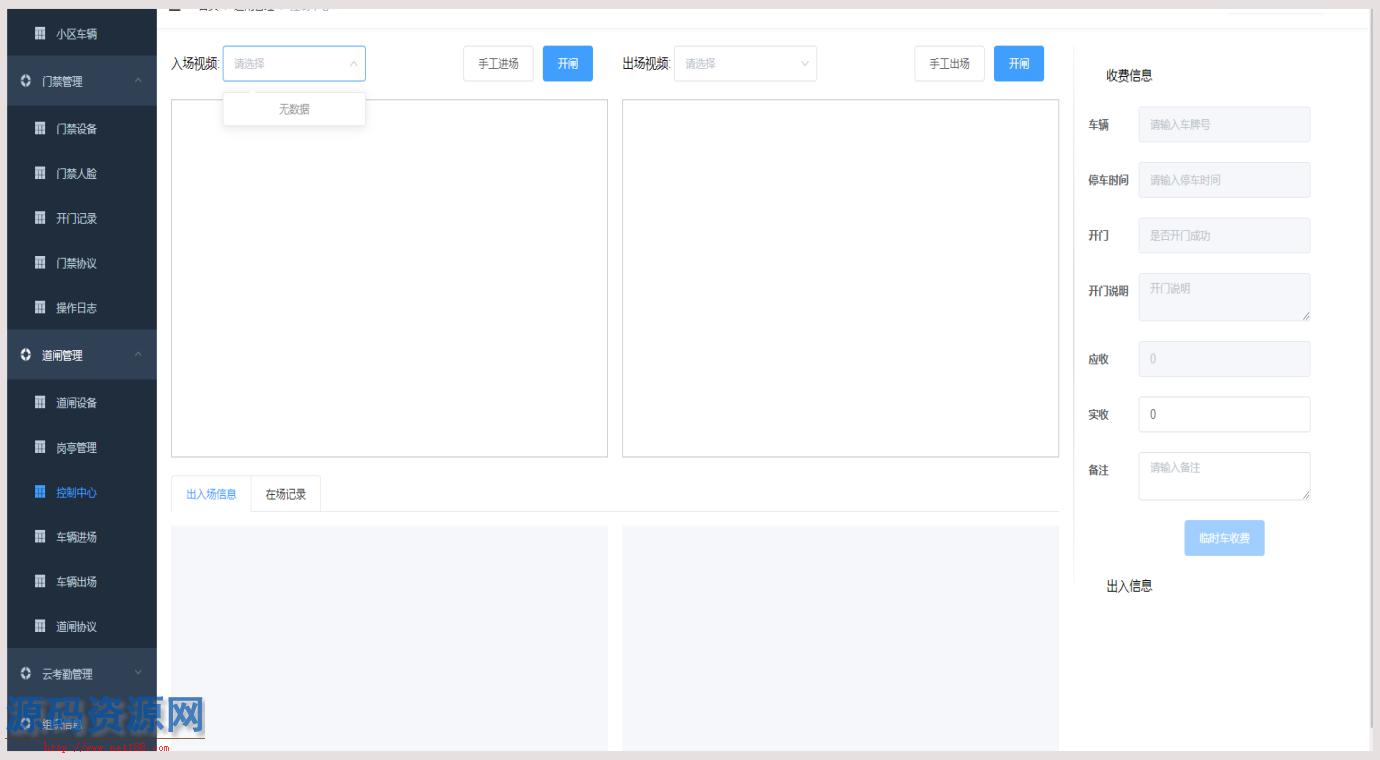Collapse the 道闸管理 menu group
Screen dimensions: 1380x760
point(82,355)
